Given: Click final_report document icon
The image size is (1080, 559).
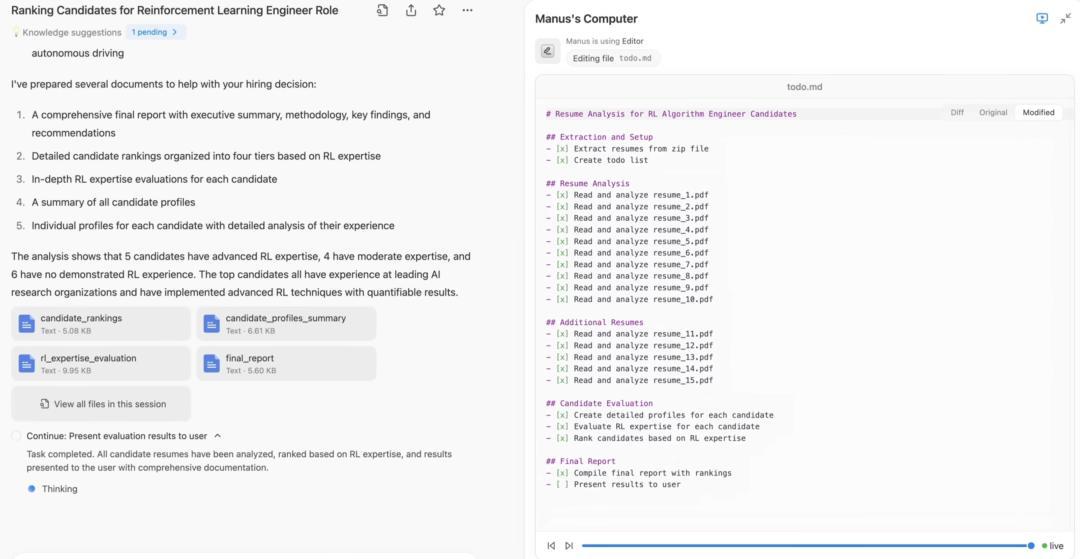Looking at the screenshot, I should click(211, 363).
